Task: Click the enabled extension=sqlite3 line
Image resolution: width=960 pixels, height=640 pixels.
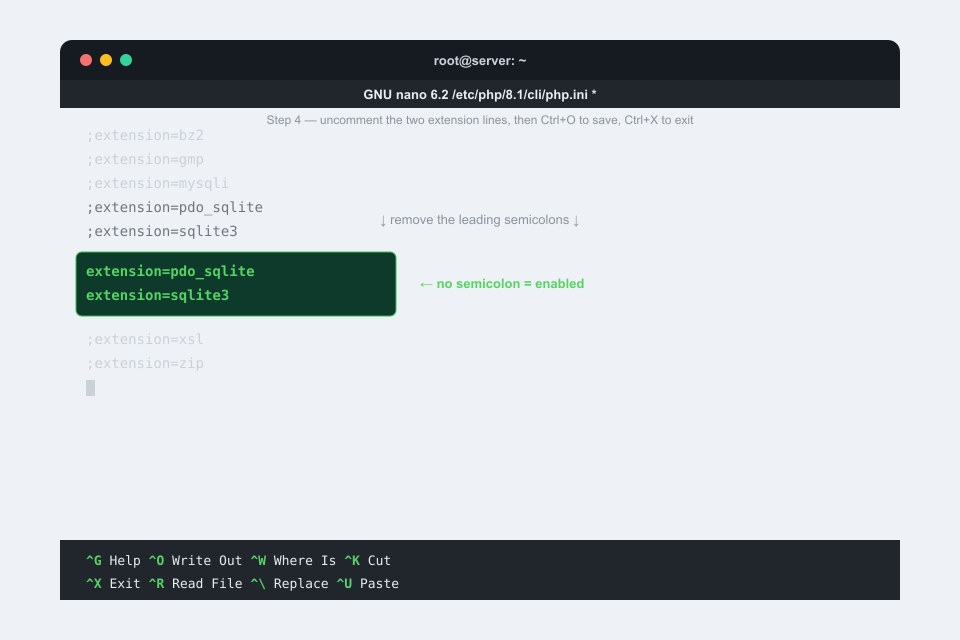Action: tap(157, 295)
